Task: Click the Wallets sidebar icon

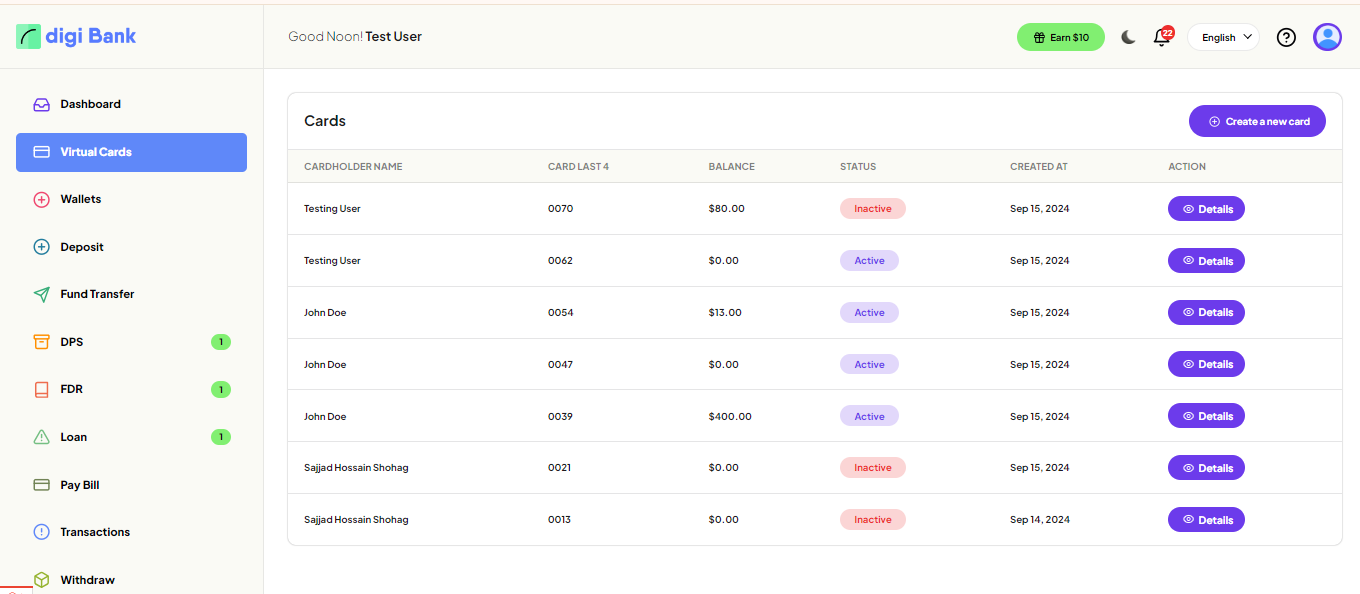Action: click(x=42, y=200)
